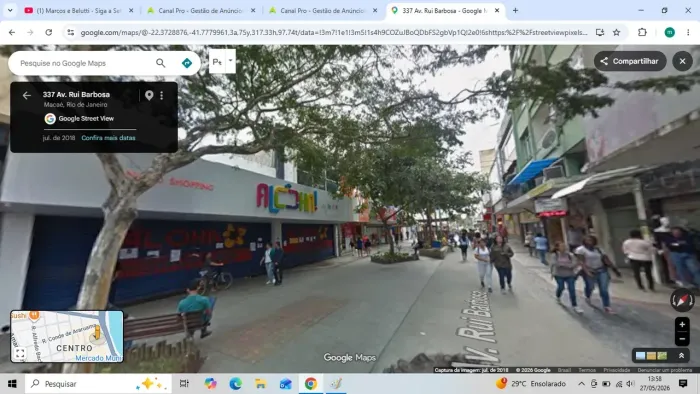Open File Explorer from the taskbar
Screen dimensions: 700x394
click(x=261, y=383)
